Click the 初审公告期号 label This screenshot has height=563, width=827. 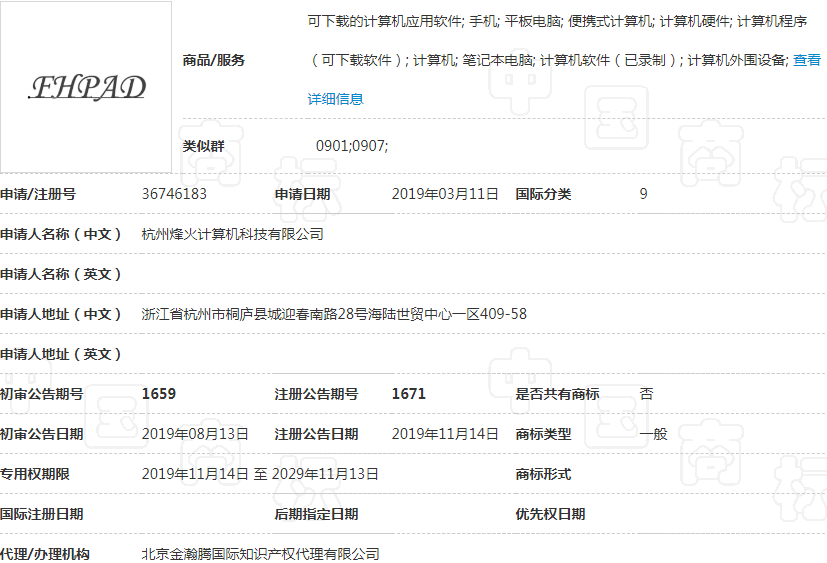coord(42,394)
